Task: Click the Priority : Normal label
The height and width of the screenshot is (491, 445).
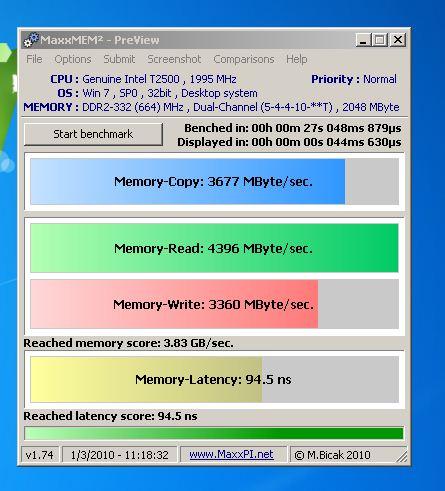Action: [354, 79]
